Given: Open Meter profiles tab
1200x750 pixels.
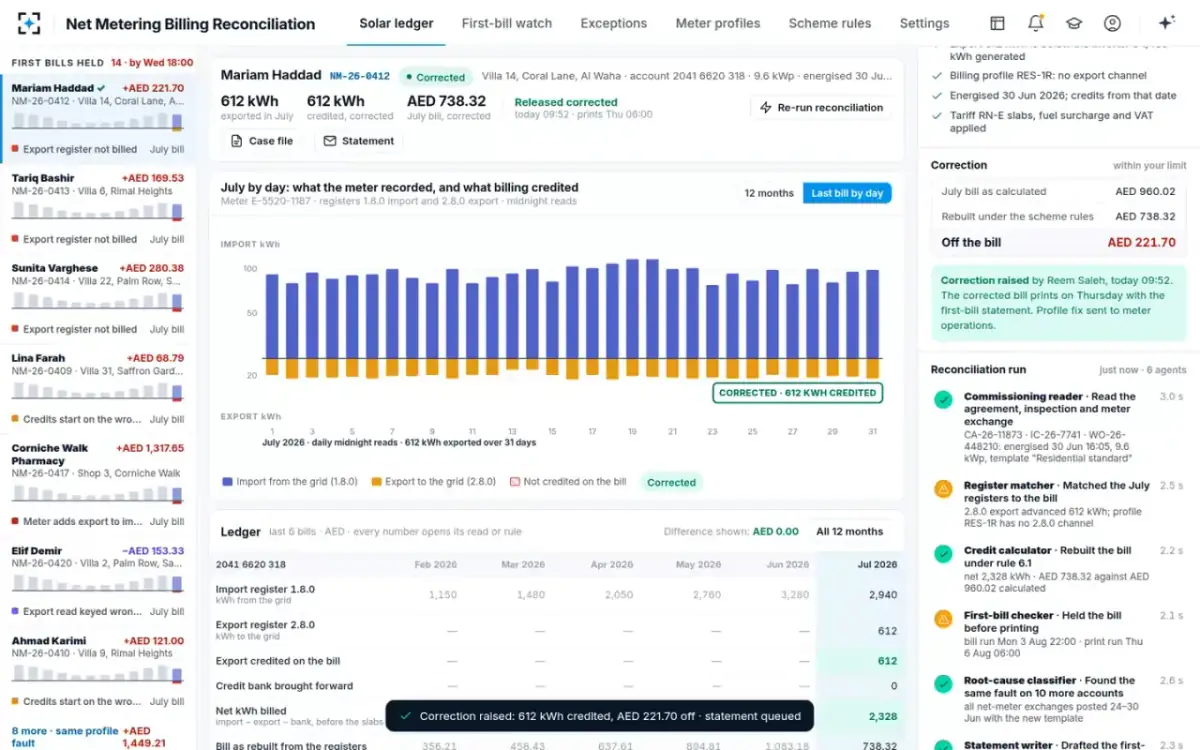Looking at the screenshot, I should coord(718,23).
